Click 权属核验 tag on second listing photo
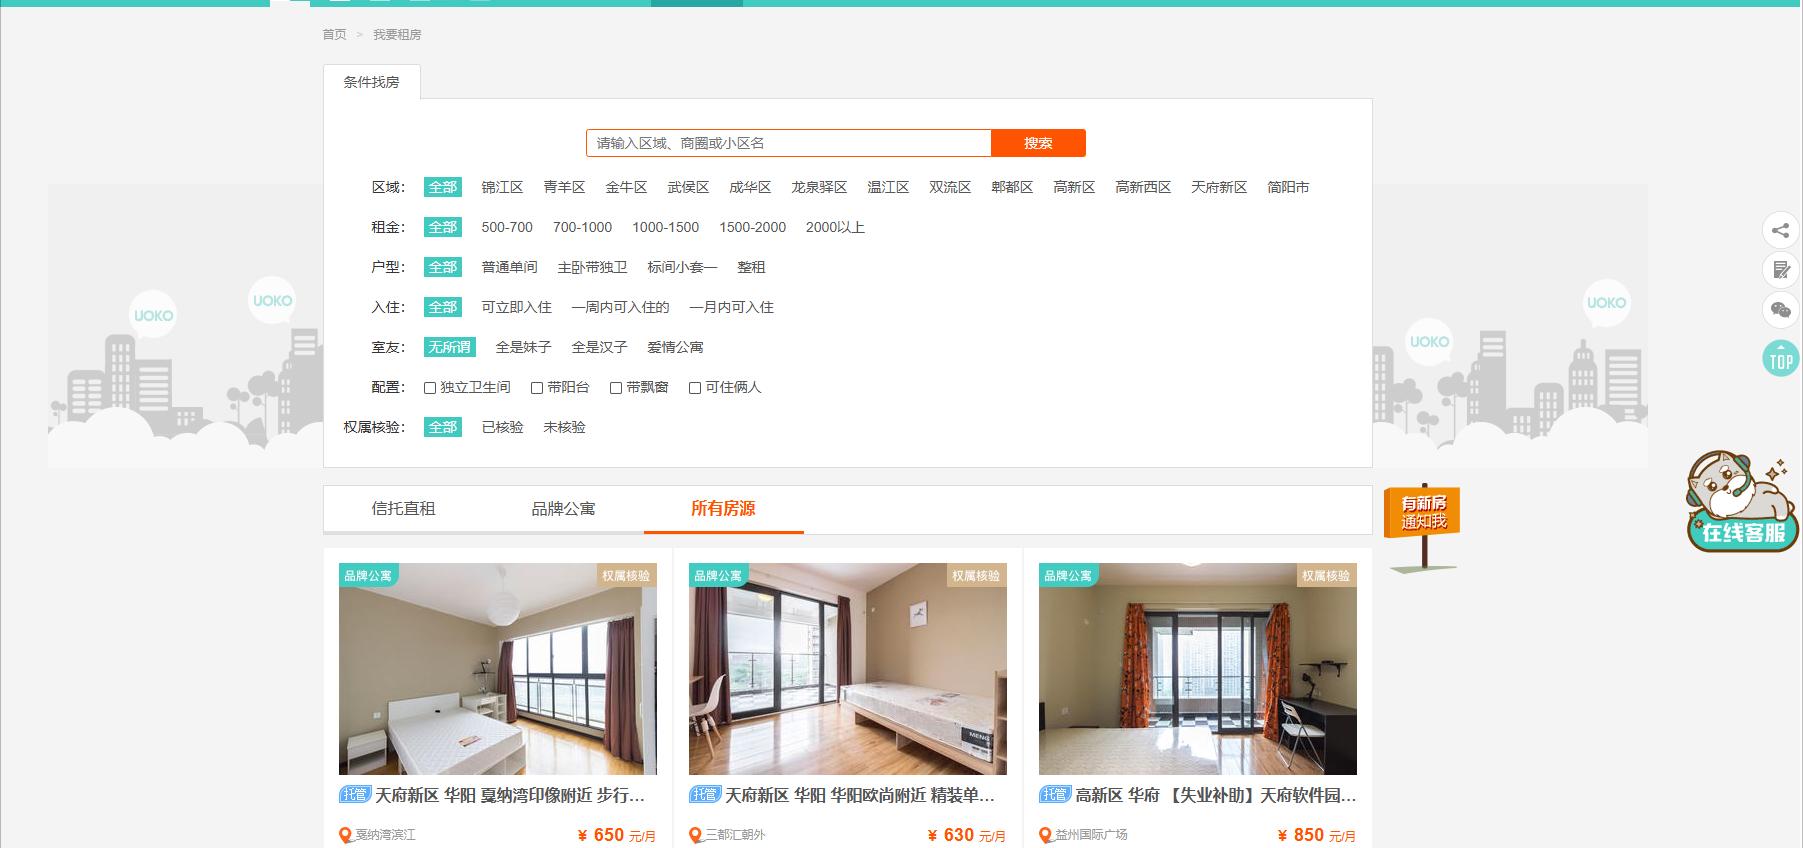Image resolution: width=1803 pixels, height=848 pixels. (x=976, y=575)
